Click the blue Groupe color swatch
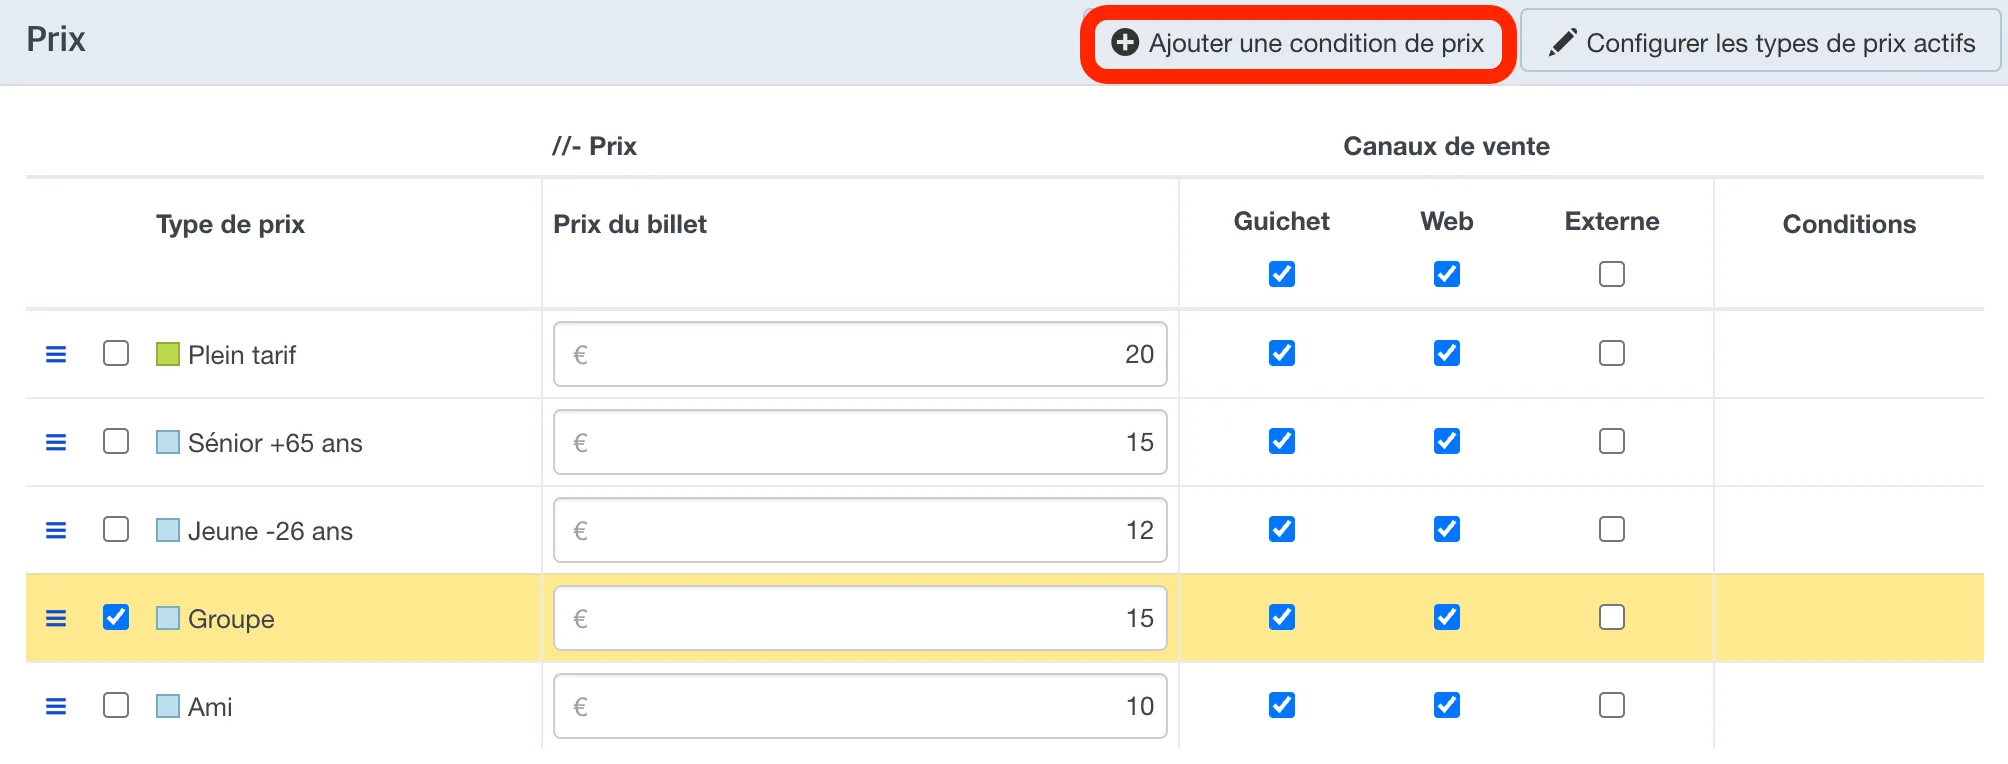 (168, 618)
